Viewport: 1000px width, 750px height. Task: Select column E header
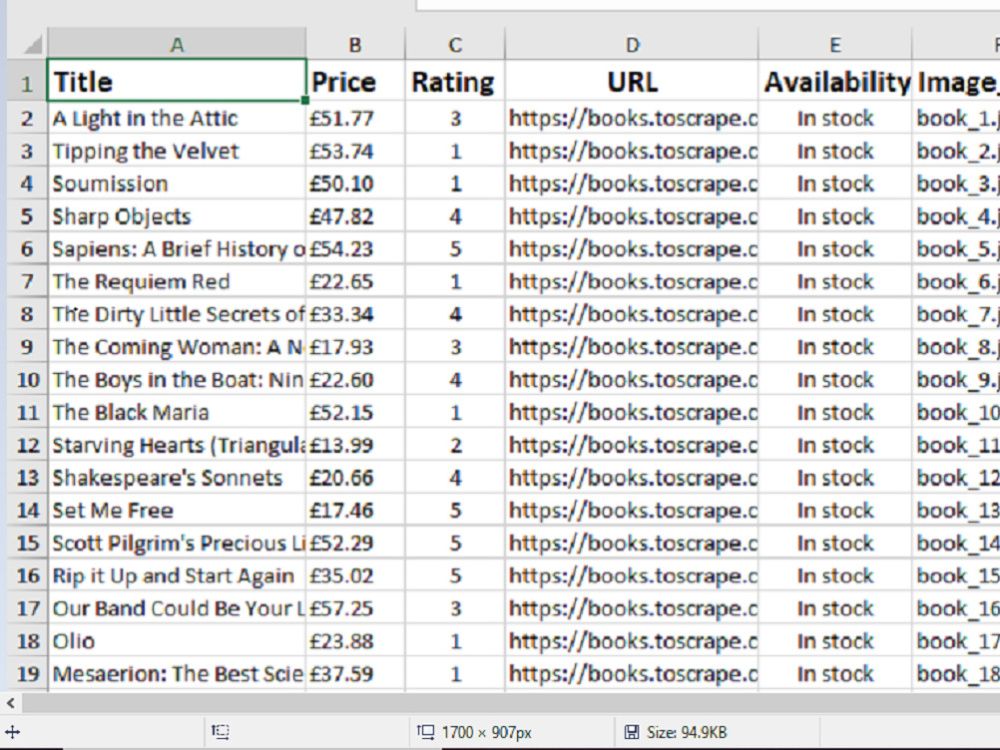coord(835,45)
